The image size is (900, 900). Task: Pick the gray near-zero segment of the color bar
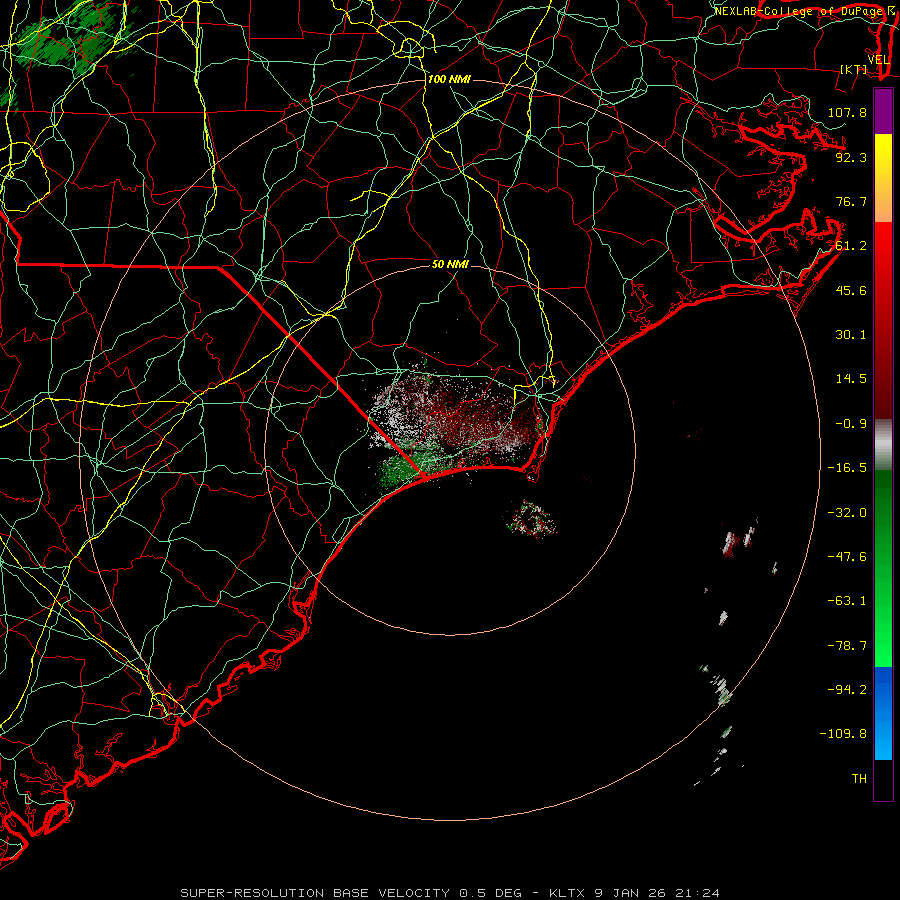pos(883,444)
